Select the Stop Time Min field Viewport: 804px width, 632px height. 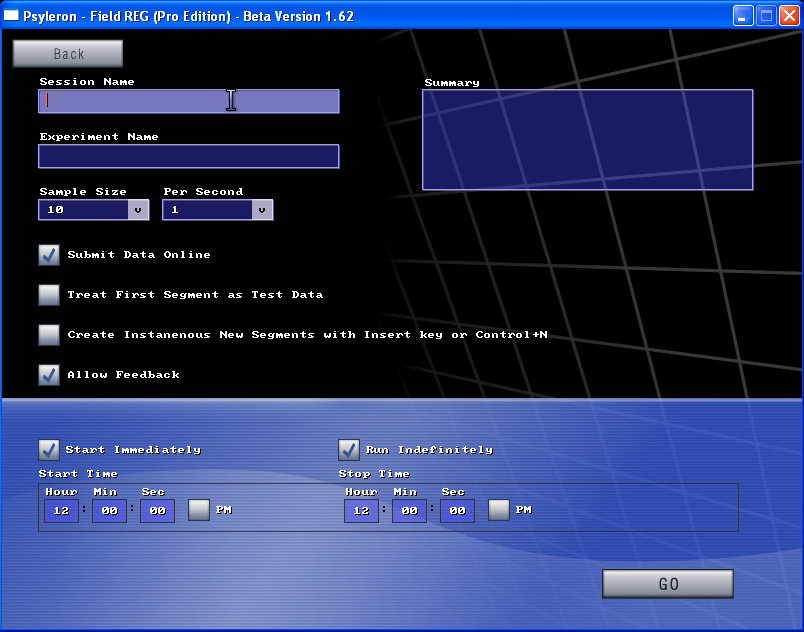[x=409, y=511]
